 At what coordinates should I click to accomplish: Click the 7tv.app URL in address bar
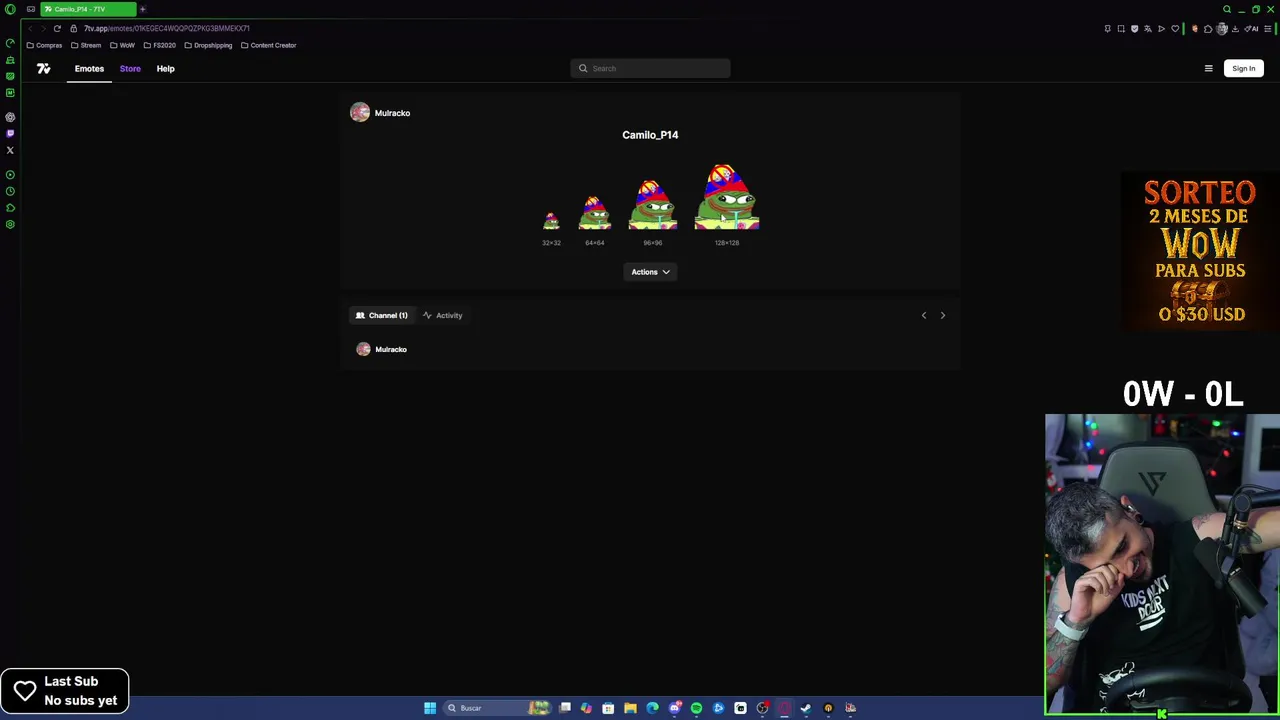(x=166, y=28)
